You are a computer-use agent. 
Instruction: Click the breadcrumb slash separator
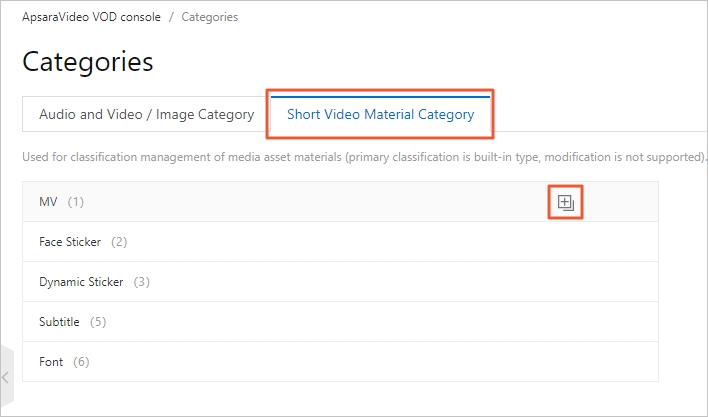click(x=170, y=18)
